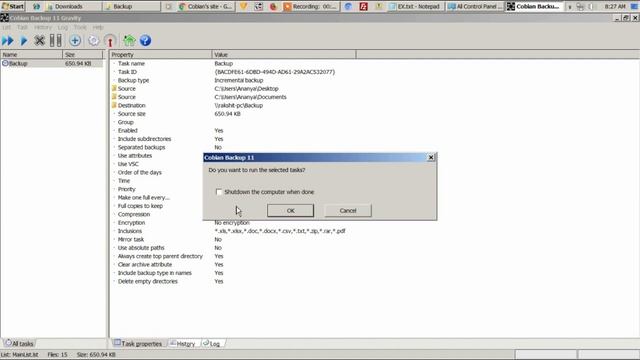Click the Cobian Backup title bar icon
This screenshot has height=360, width=640.
[x=4, y=18]
